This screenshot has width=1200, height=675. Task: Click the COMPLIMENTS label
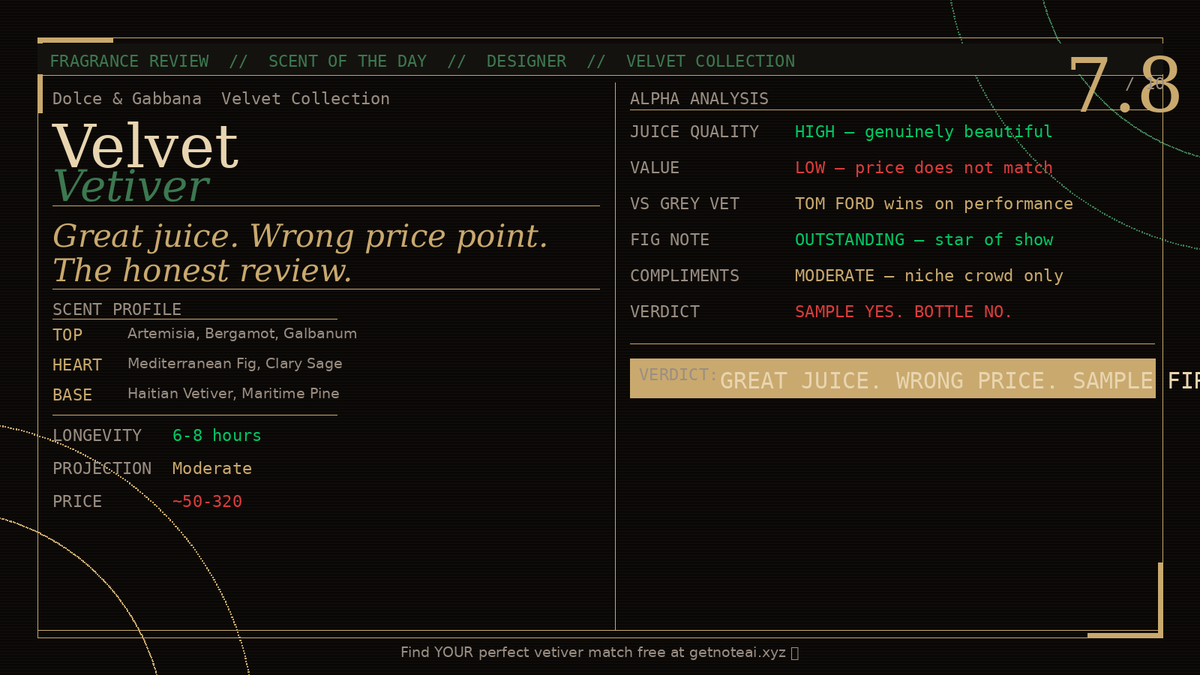pos(684,275)
